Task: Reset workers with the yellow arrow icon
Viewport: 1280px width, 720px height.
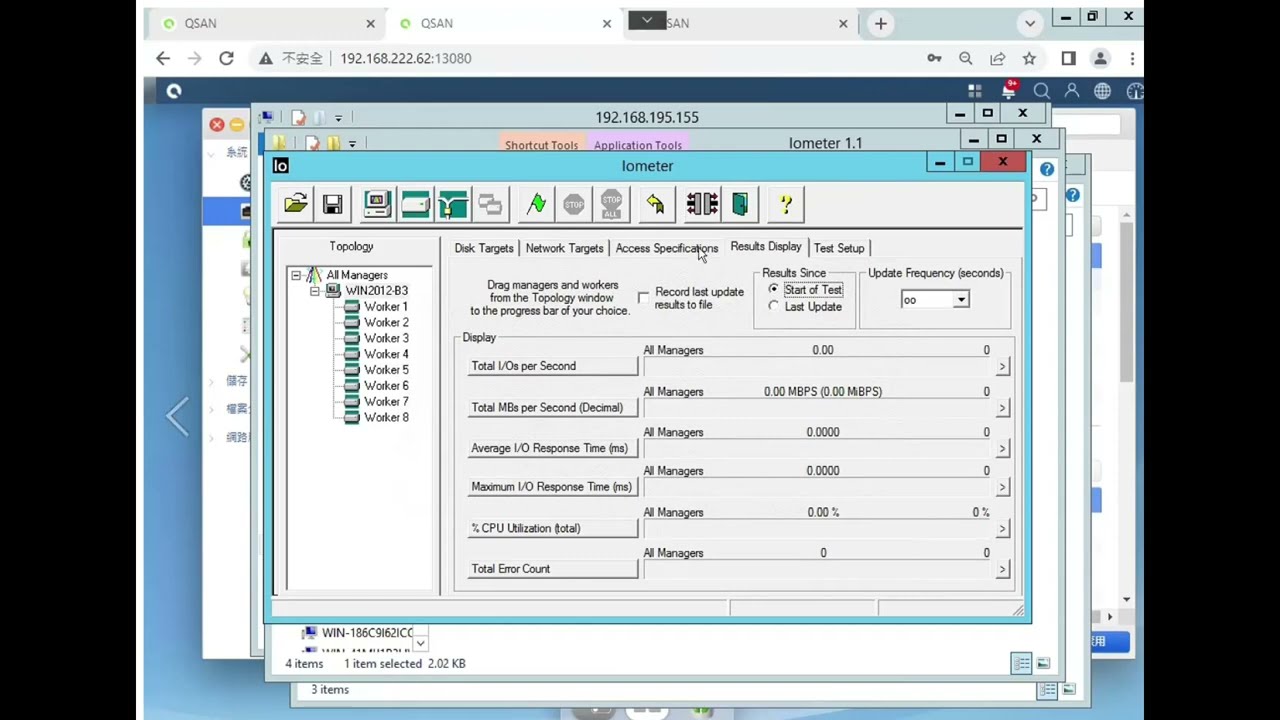Action: 655,204
